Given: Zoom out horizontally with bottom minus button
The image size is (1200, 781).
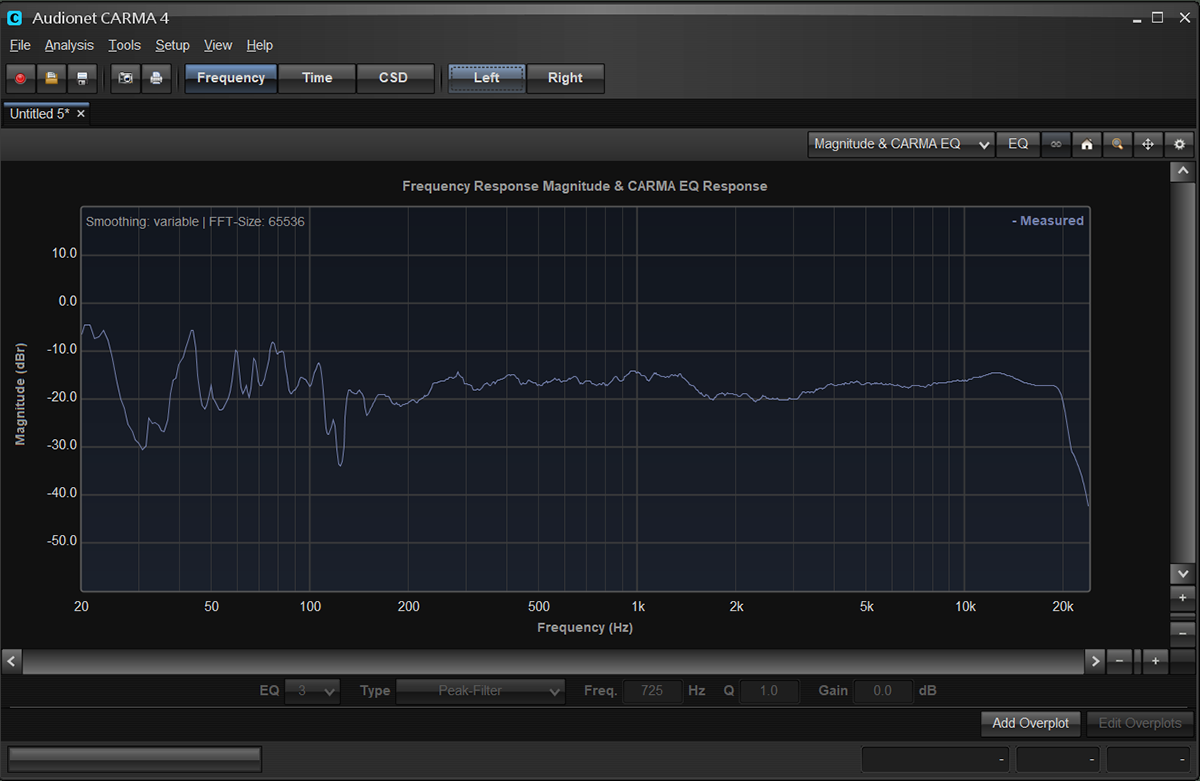Looking at the screenshot, I should 1120,661.
